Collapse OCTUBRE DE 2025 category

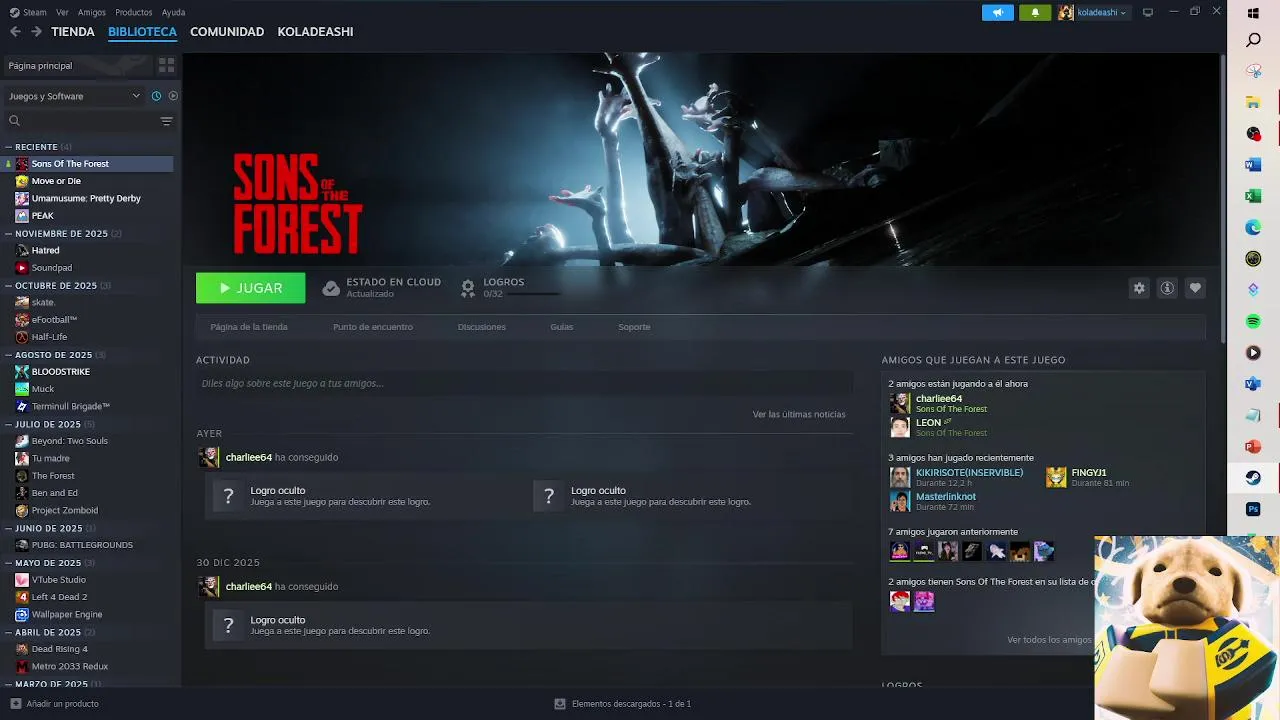click(x=9, y=286)
